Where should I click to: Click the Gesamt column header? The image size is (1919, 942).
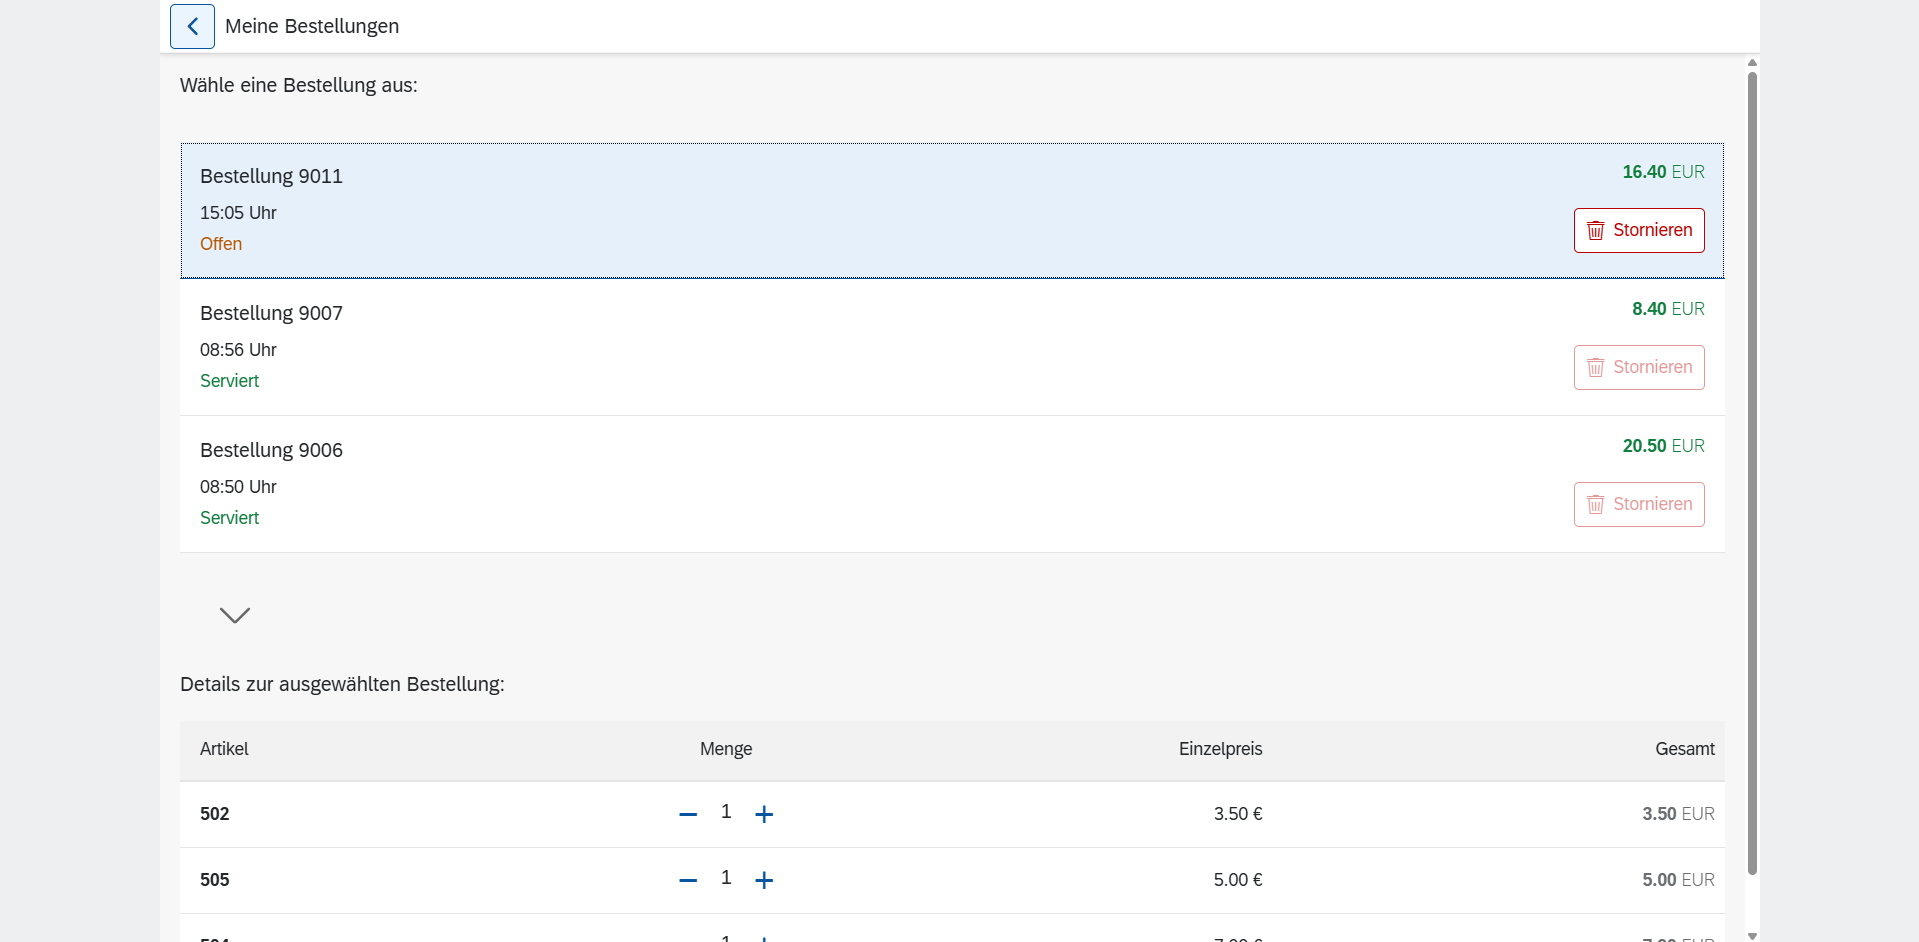[x=1684, y=750]
